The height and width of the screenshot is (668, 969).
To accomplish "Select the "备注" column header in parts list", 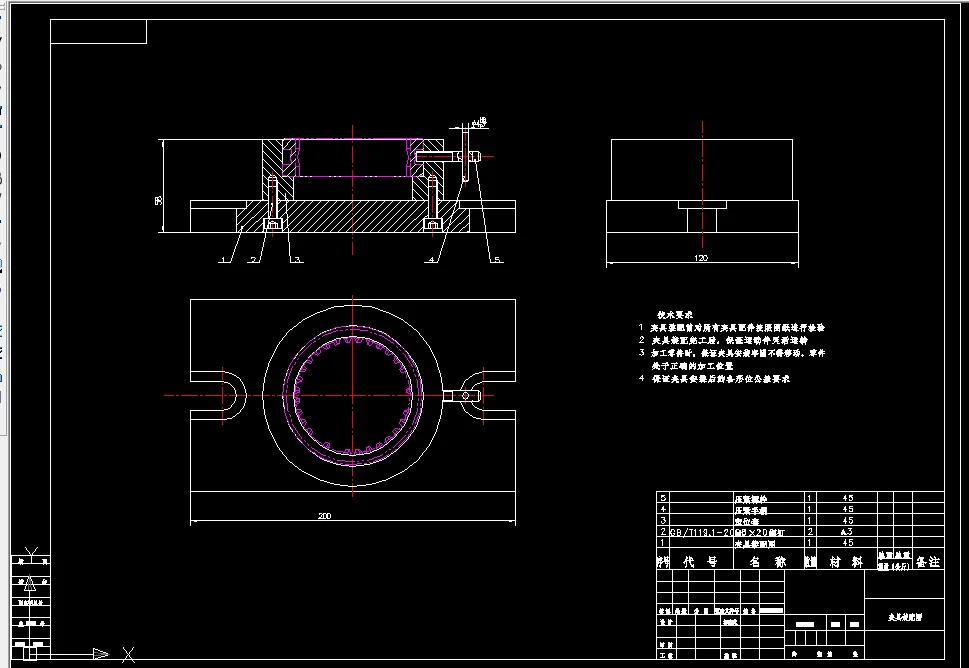I will (928, 561).
